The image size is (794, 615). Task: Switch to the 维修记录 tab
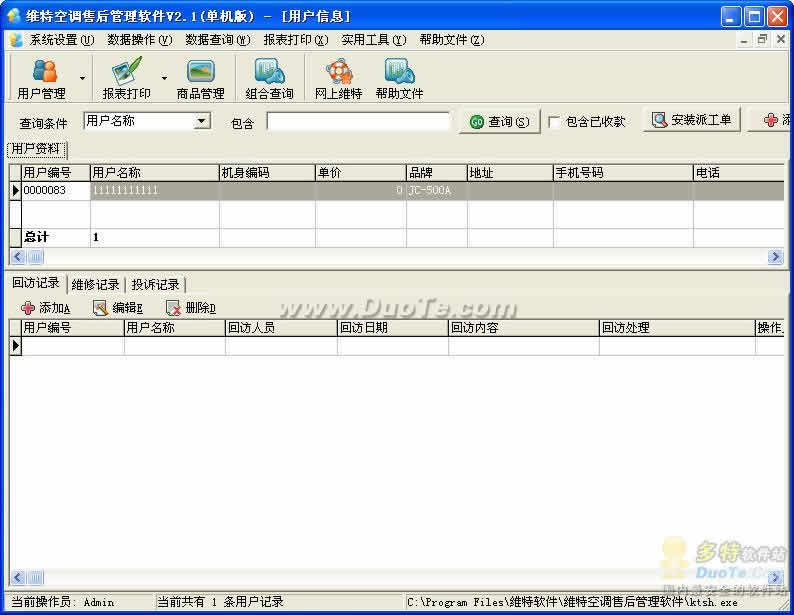[95, 284]
